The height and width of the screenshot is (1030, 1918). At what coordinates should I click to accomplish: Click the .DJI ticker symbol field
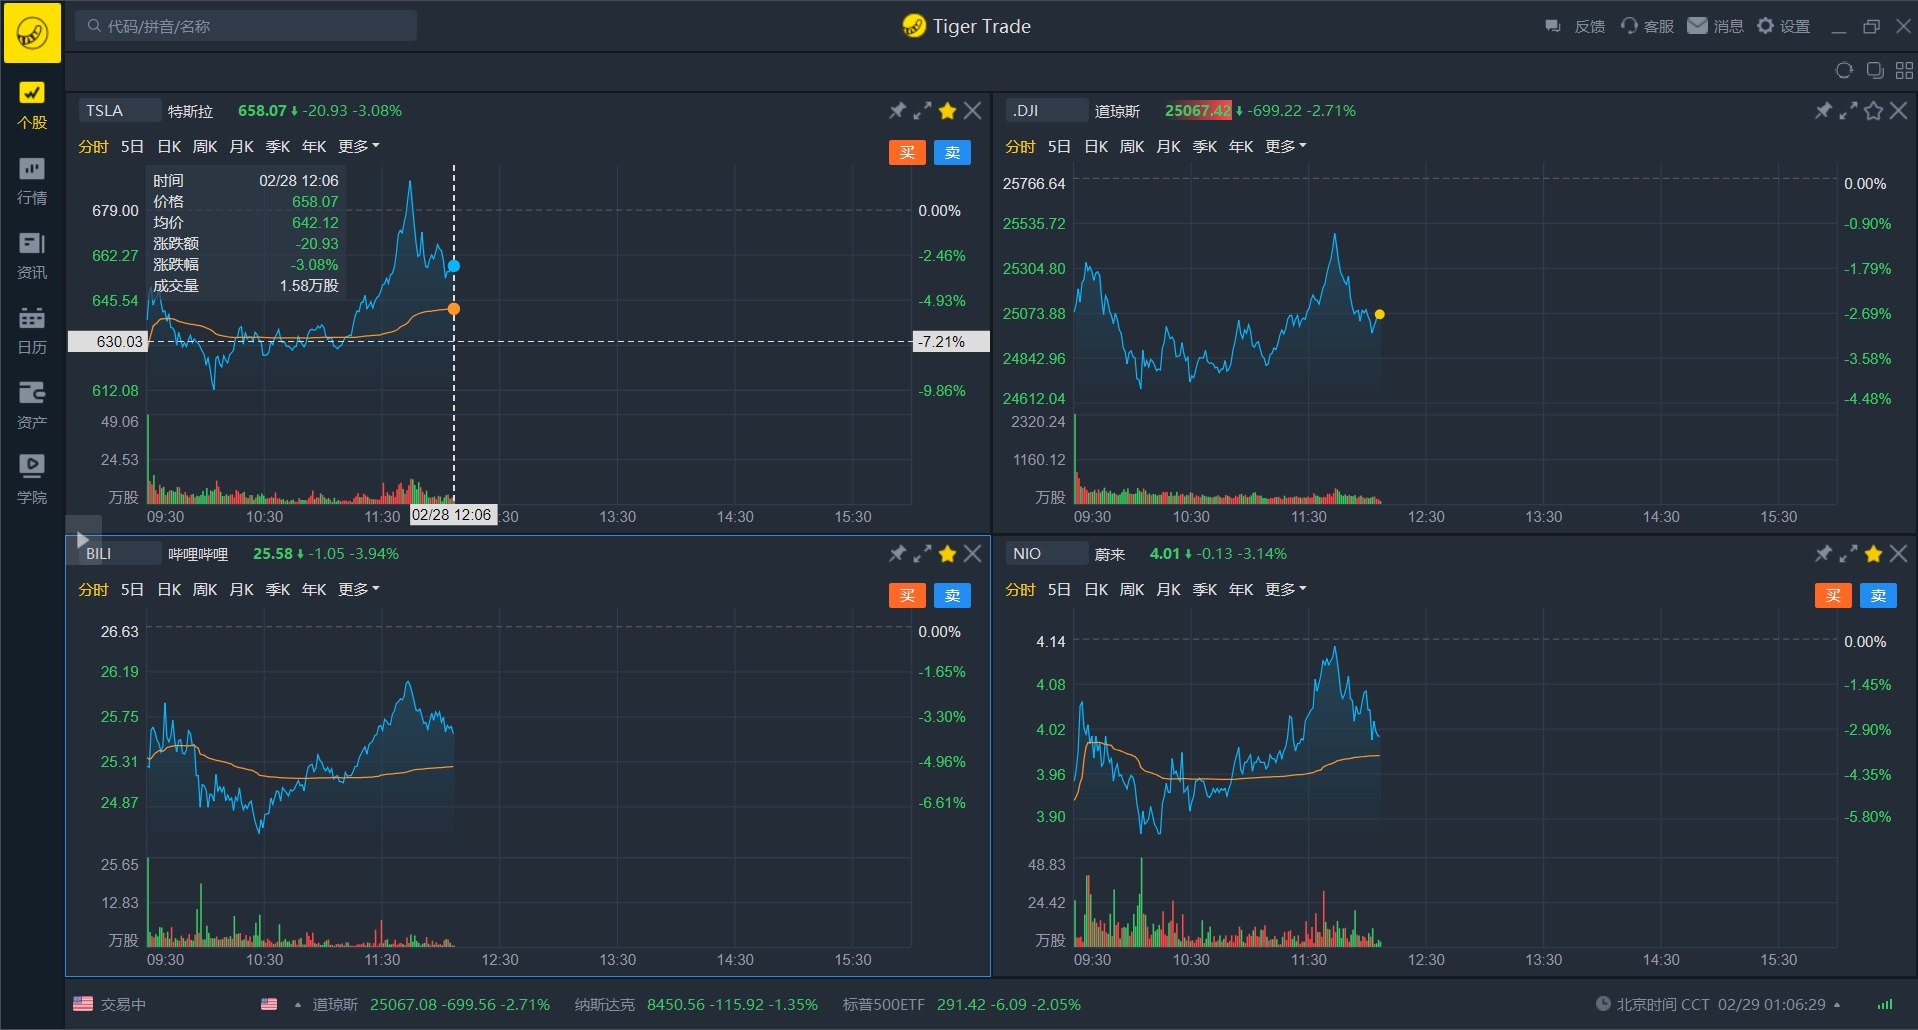(x=1047, y=110)
